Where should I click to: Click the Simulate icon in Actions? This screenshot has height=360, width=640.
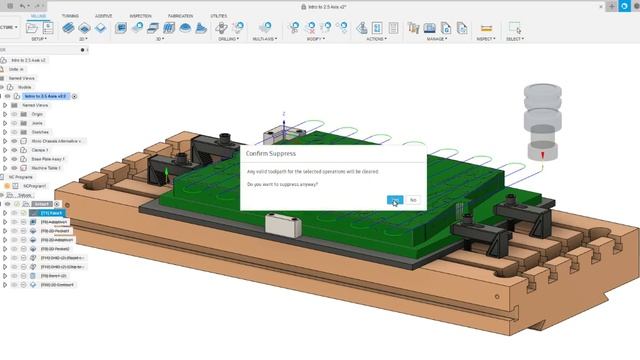click(x=362, y=28)
